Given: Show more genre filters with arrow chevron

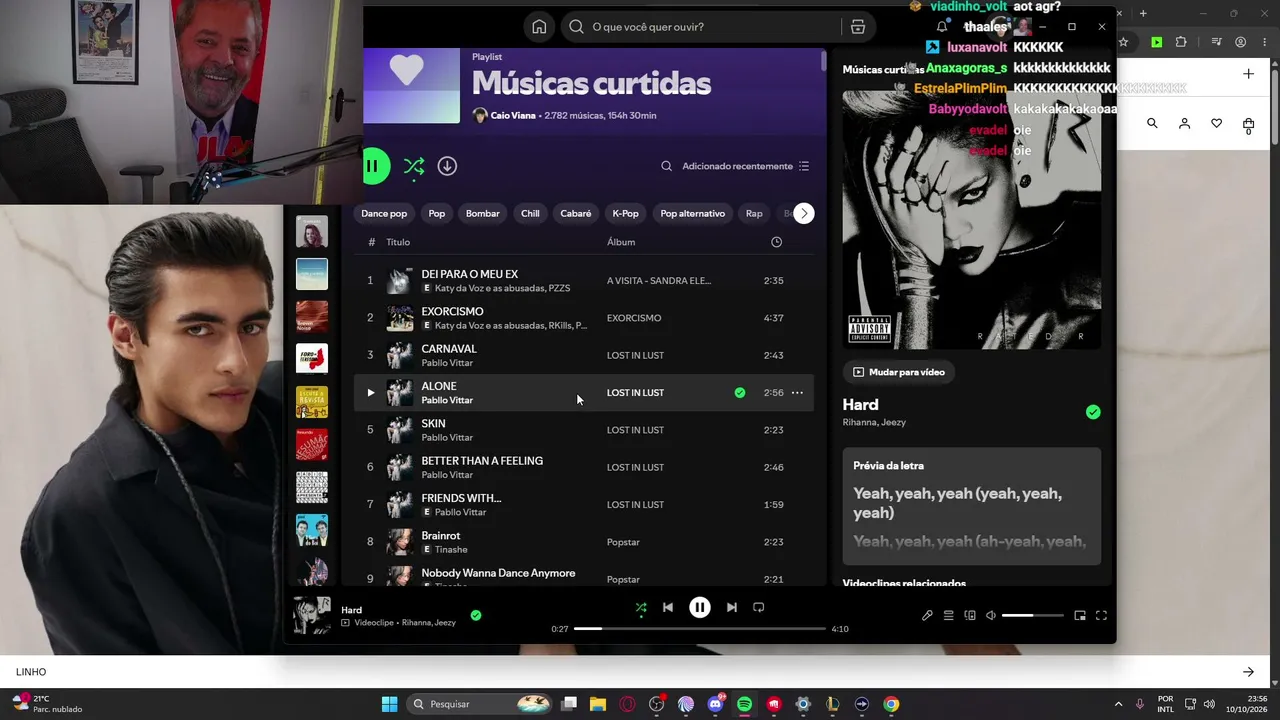Looking at the screenshot, I should click(803, 213).
